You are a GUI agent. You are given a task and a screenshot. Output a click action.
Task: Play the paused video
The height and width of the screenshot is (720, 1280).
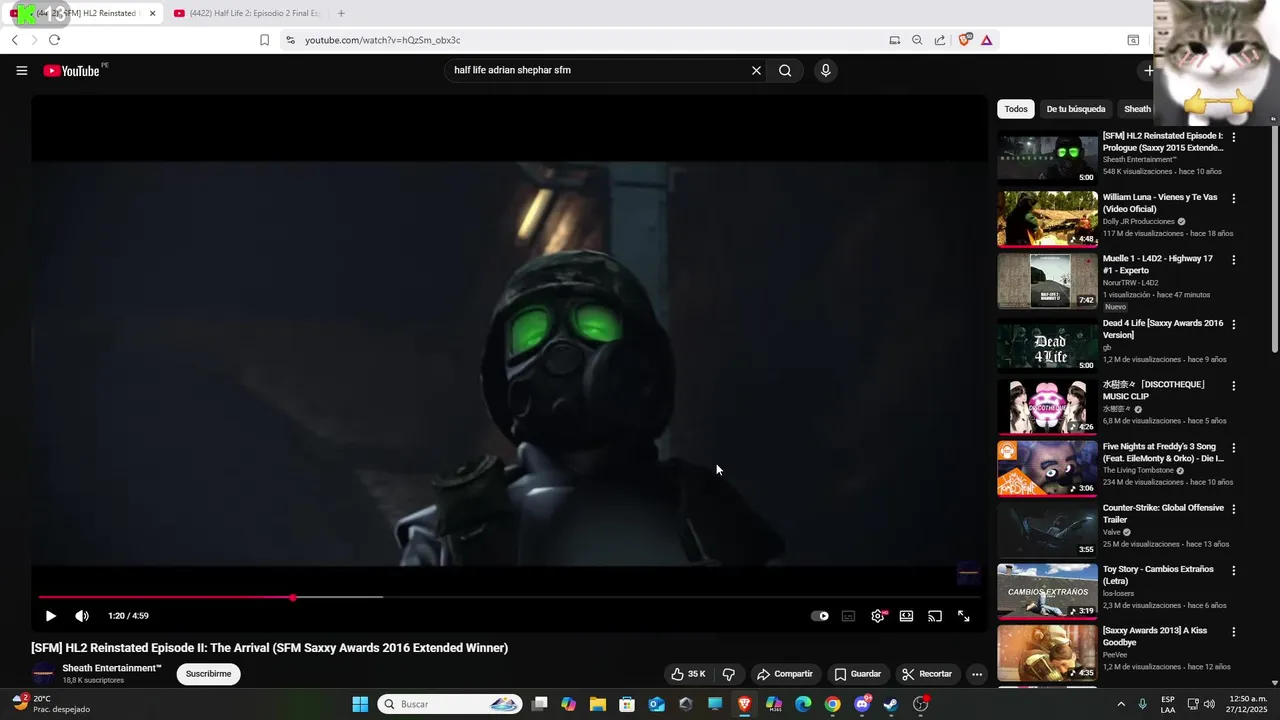click(51, 616)
